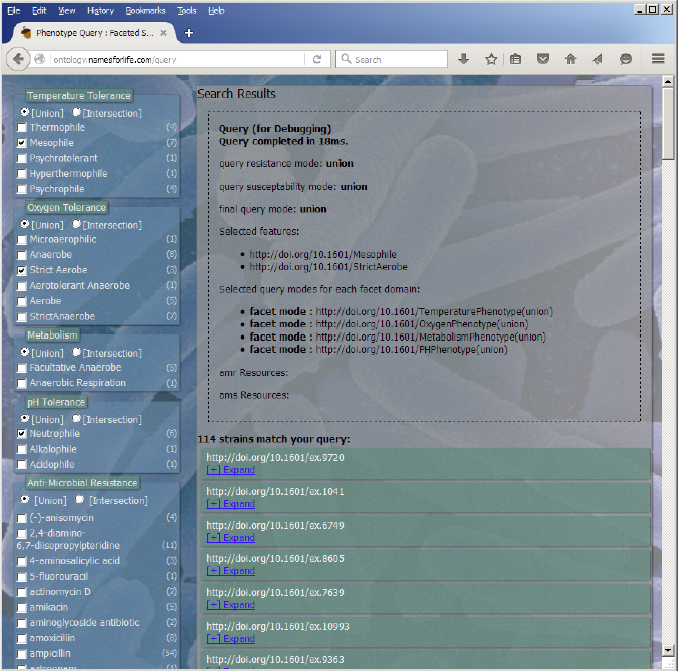This screenshot has width=678, height=671.
Task: Expand result ex.9720 details
Action: pos(230,469)
